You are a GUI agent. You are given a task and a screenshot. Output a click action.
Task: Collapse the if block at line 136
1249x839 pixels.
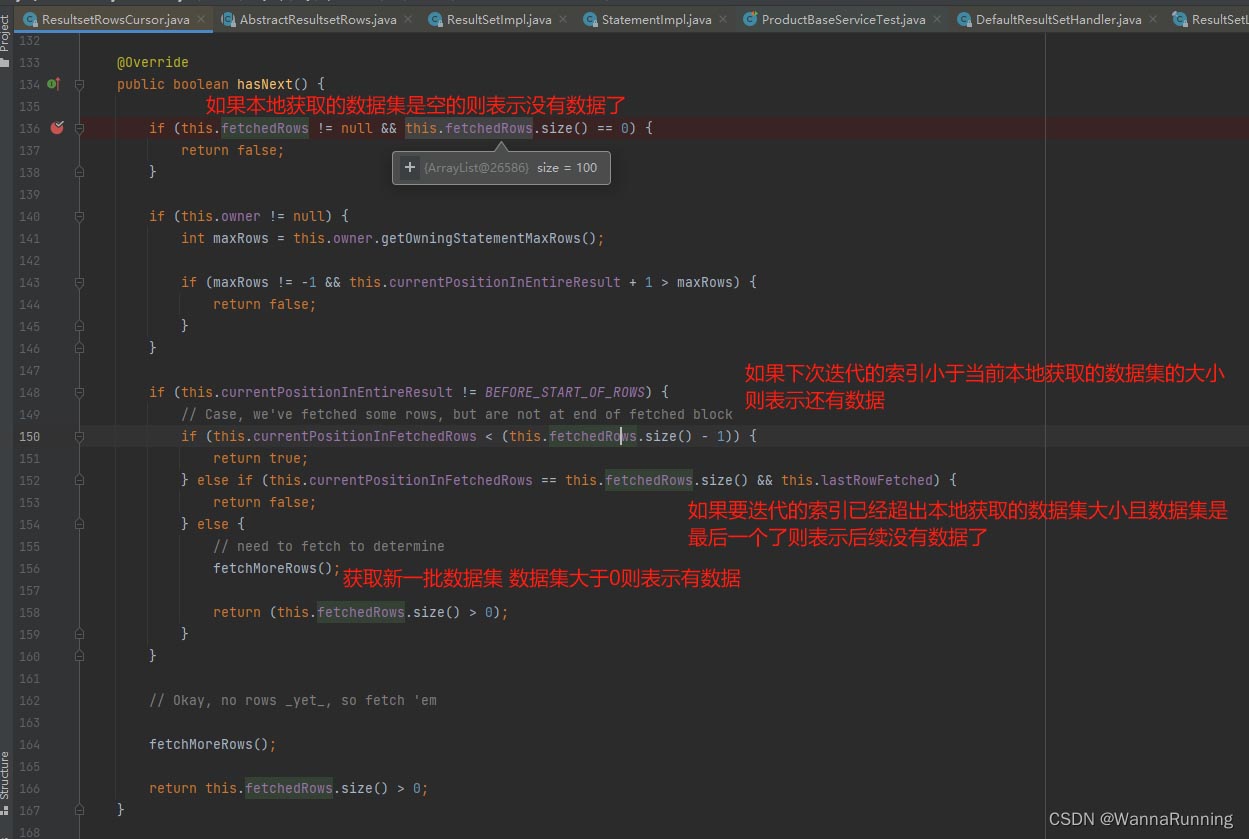(79, 128)
